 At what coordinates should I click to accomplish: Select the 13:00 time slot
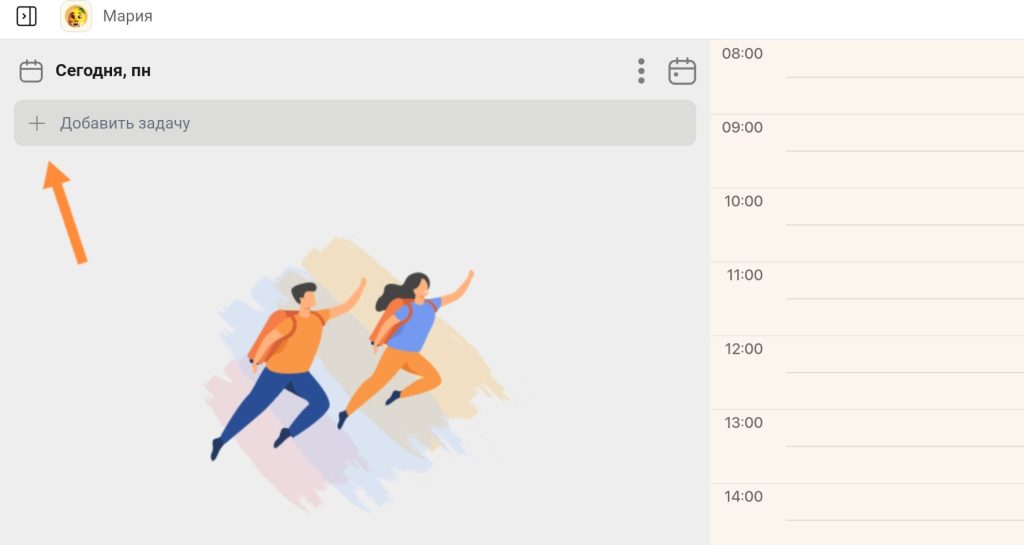point(904,446)
